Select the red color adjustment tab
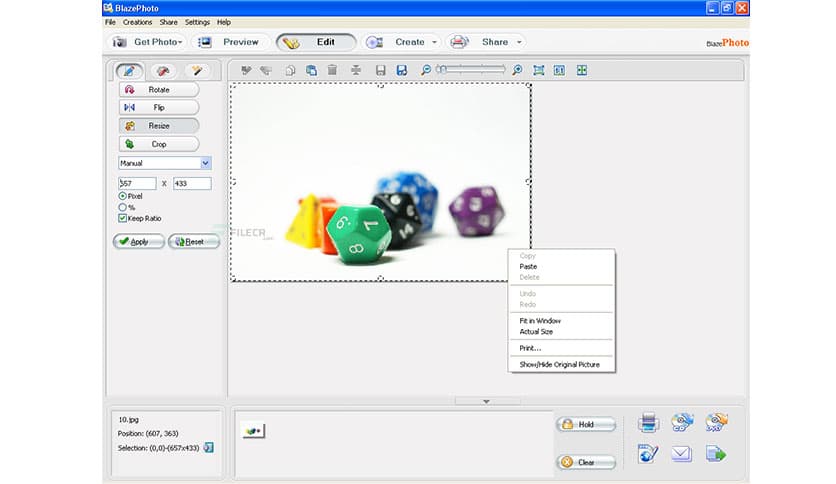 163,71
